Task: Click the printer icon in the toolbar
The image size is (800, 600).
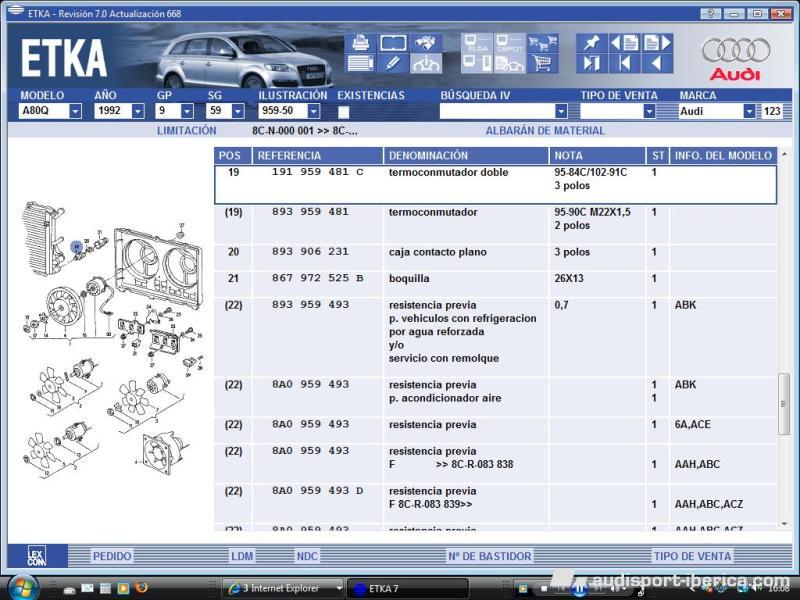Action: (361, 43)
